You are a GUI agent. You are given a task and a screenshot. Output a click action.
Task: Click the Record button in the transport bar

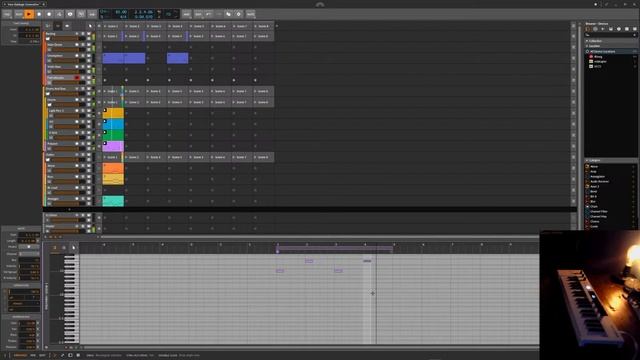pyautogui.click(x=49, y=14)
